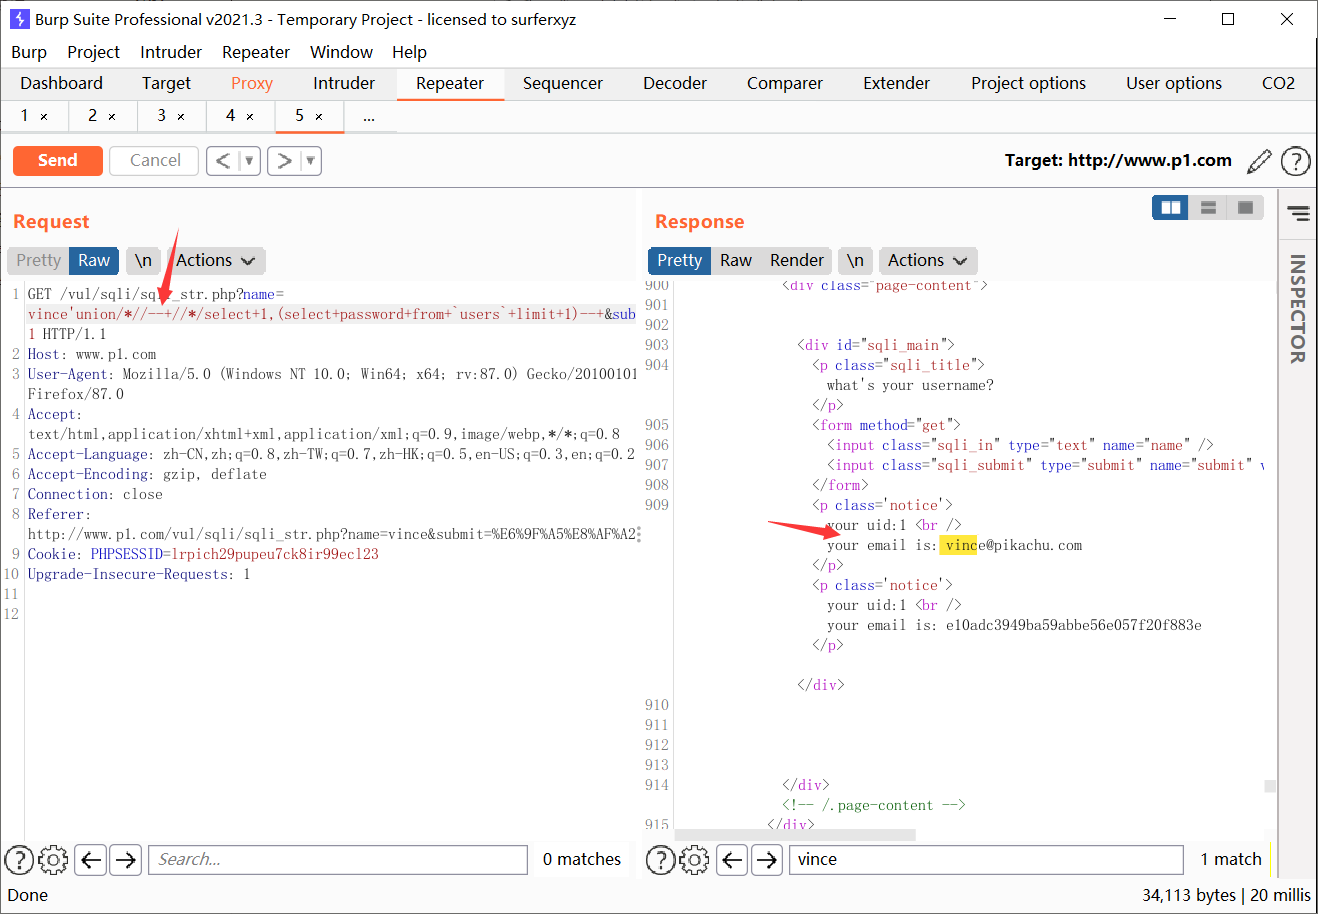Open the Help menu
1318x914 pixels.
click(x=409, y=52)
